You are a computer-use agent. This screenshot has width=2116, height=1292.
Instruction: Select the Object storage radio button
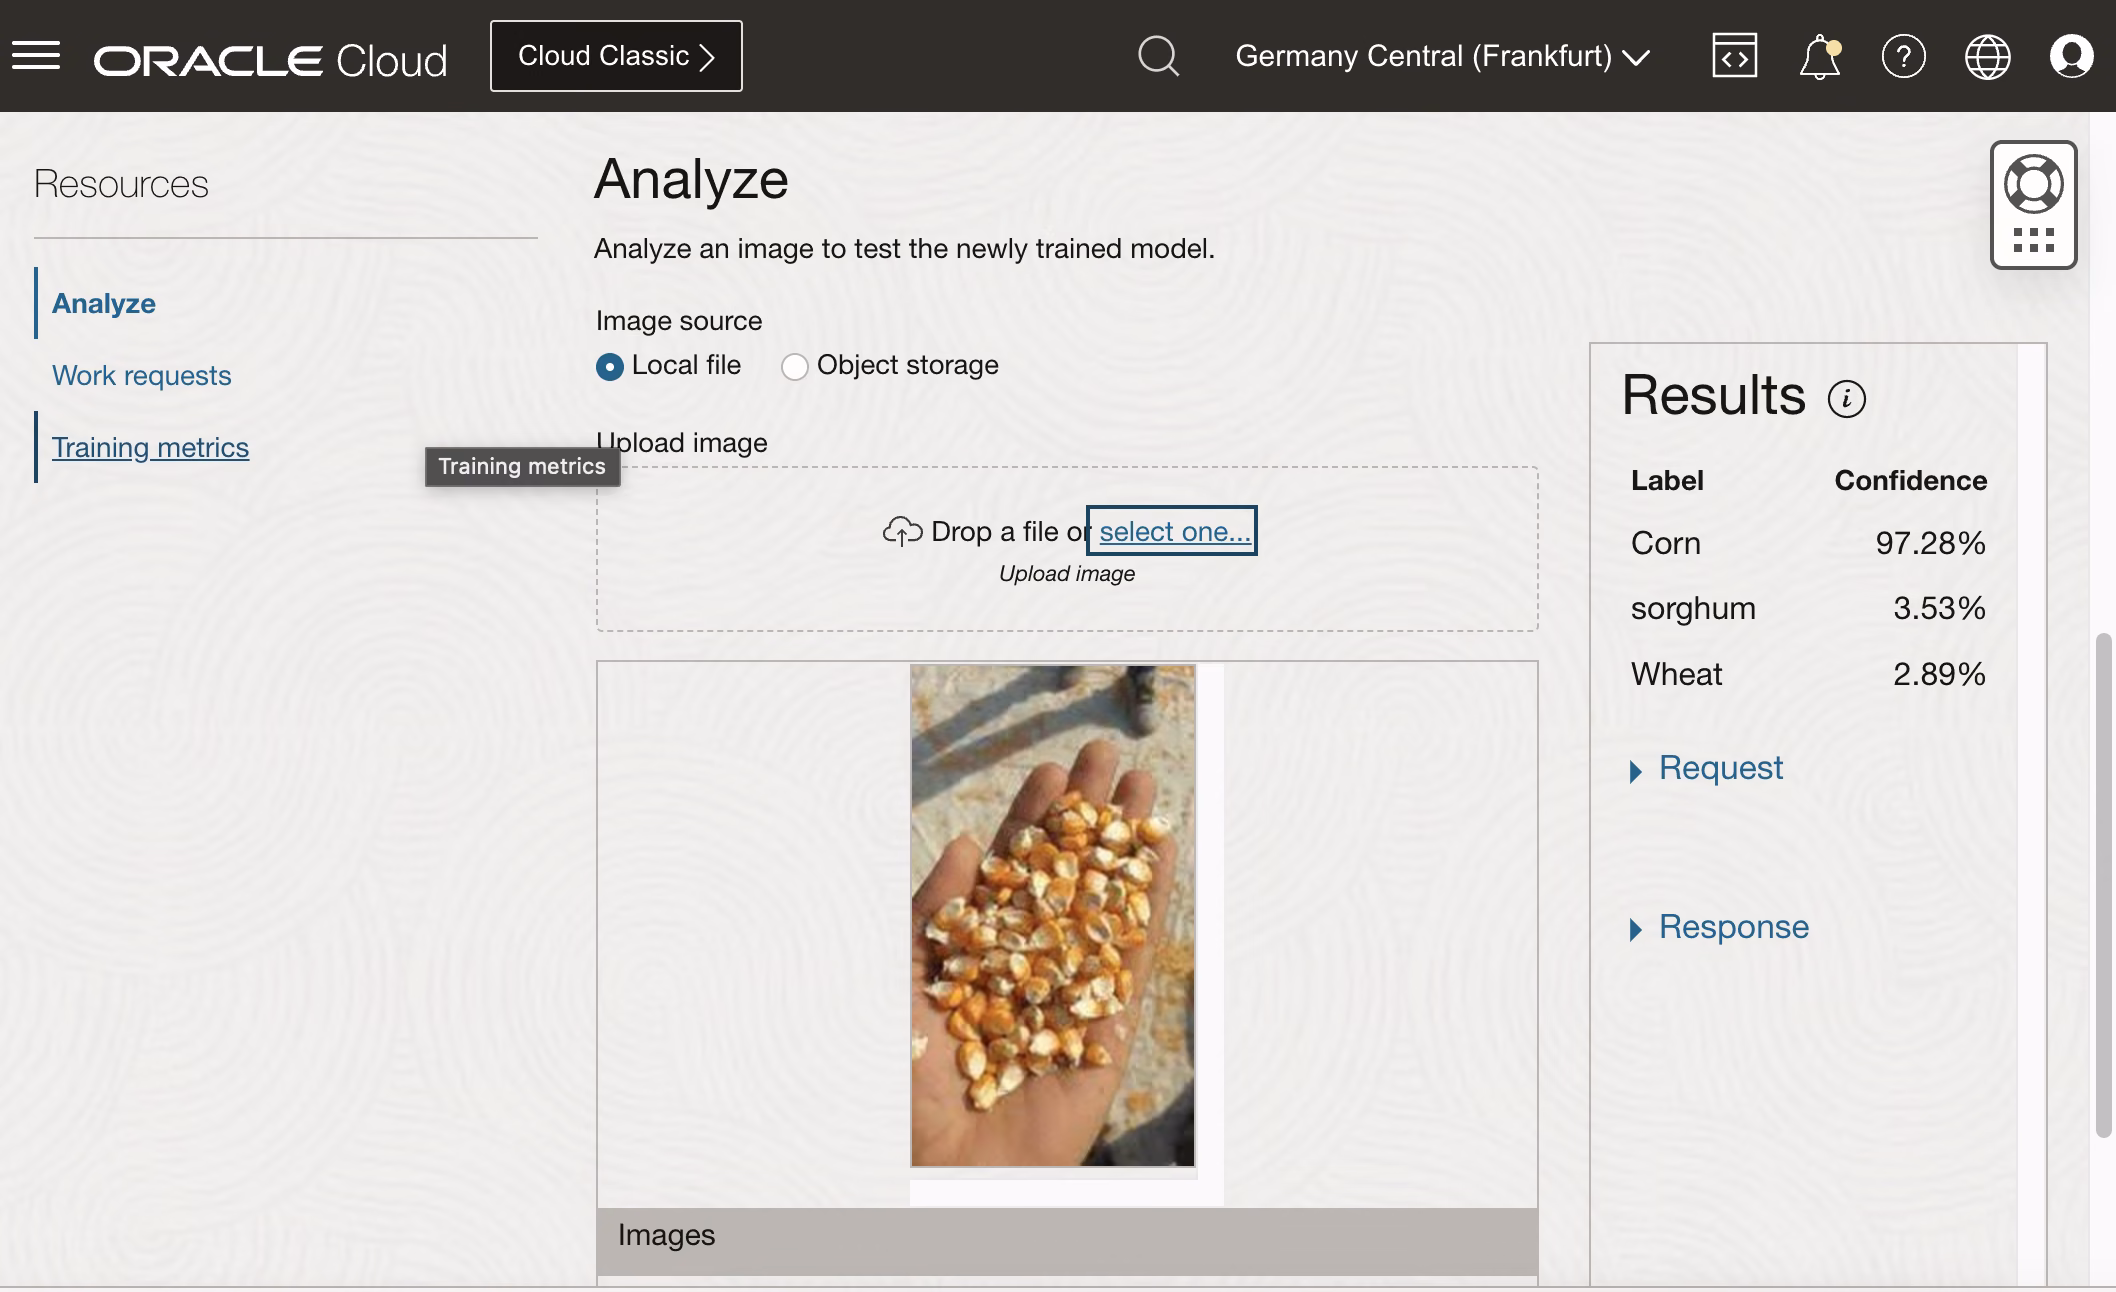[x=794, y=367]
